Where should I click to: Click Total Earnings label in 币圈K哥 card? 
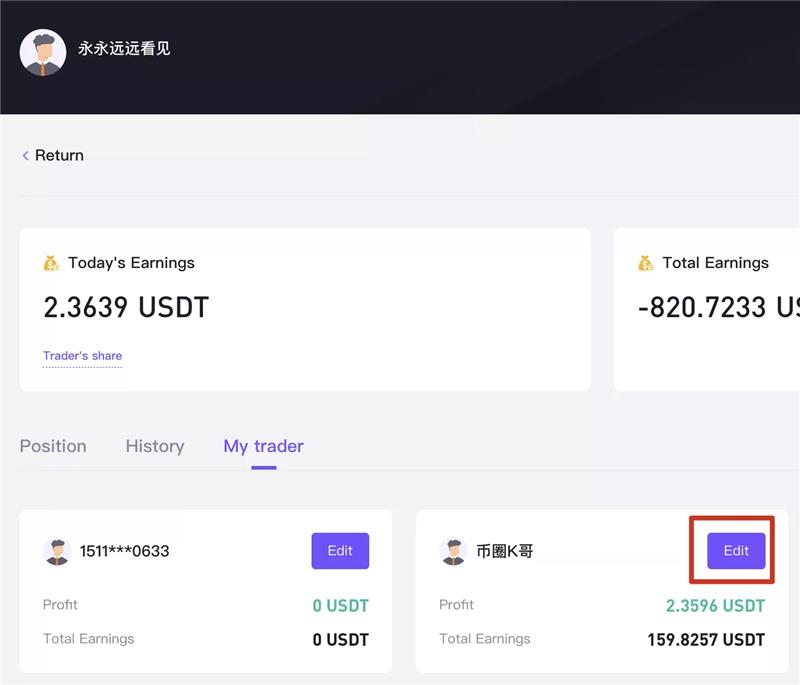click(x=485, y=639)
